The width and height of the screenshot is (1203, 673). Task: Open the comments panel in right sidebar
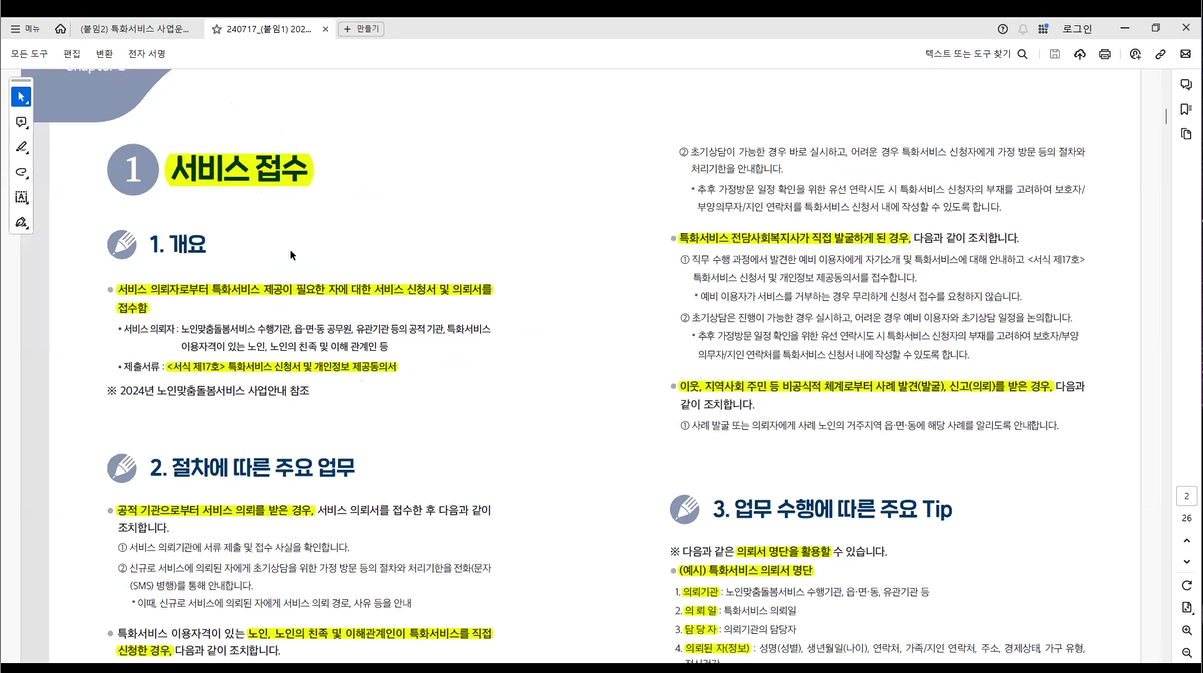click(1186, 85)
